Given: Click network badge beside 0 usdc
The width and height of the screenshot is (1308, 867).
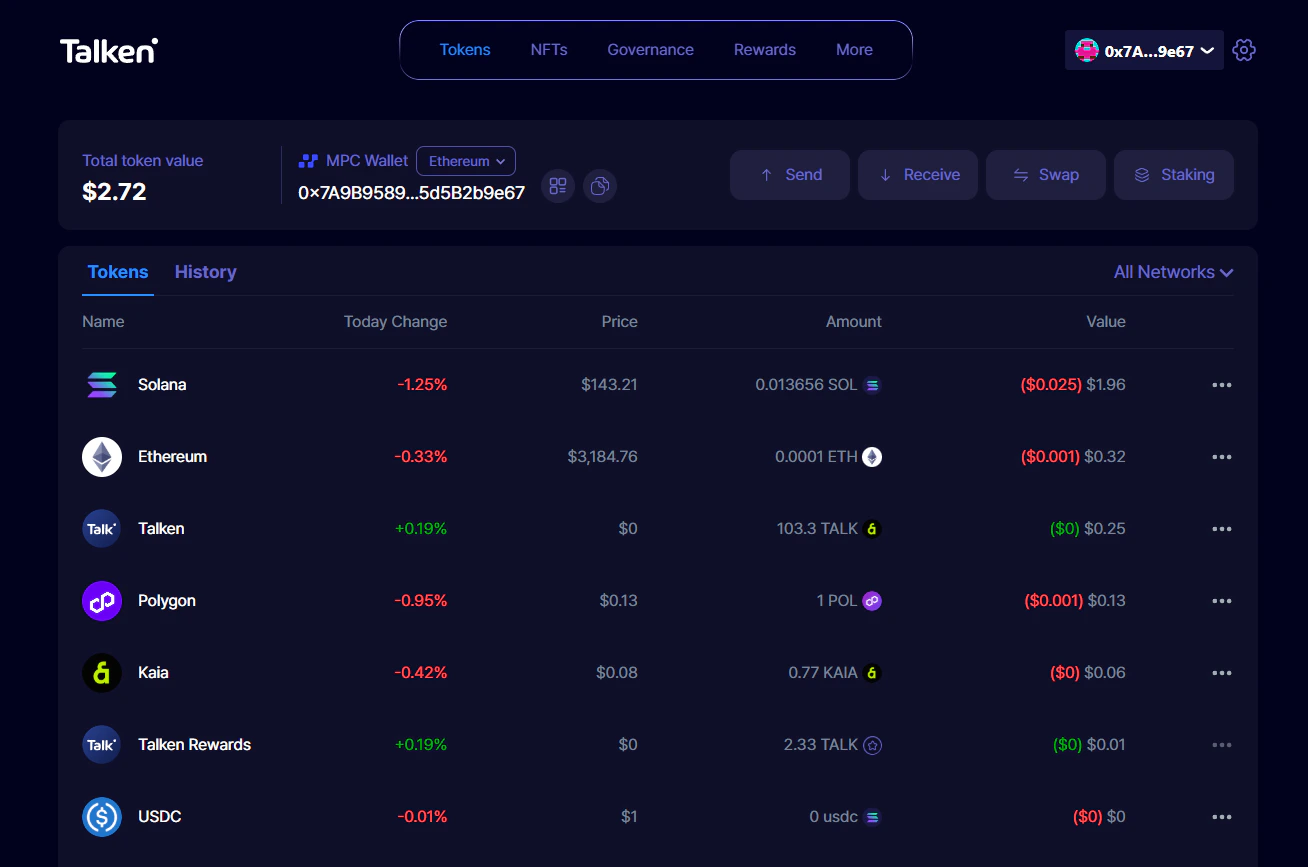Looking at the screenshot, I should tap(872, 817).
